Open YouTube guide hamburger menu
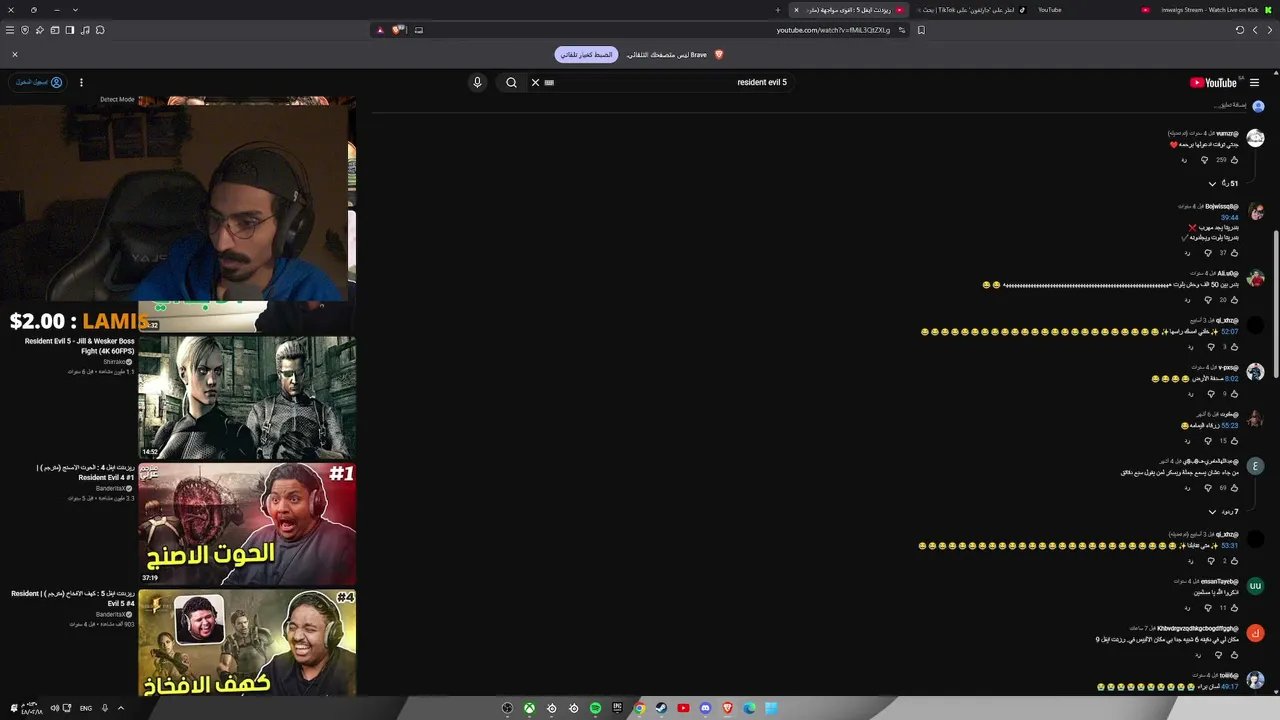Viewport: 1280px width, 720px height. [1254, 83]
